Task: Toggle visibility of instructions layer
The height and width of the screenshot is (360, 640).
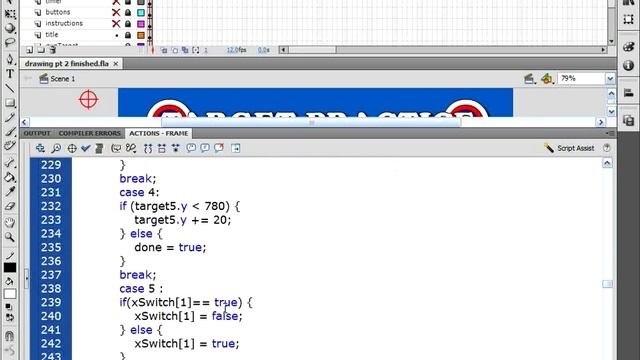Action: tap(116, 24)
